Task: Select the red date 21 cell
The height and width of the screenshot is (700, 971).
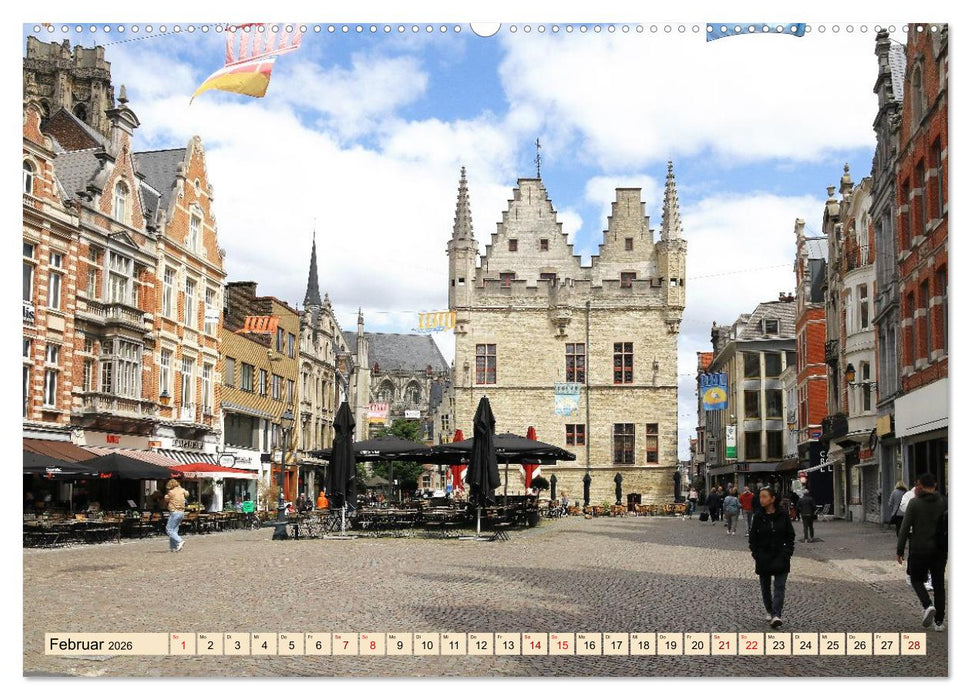Action: click(723, 647)
